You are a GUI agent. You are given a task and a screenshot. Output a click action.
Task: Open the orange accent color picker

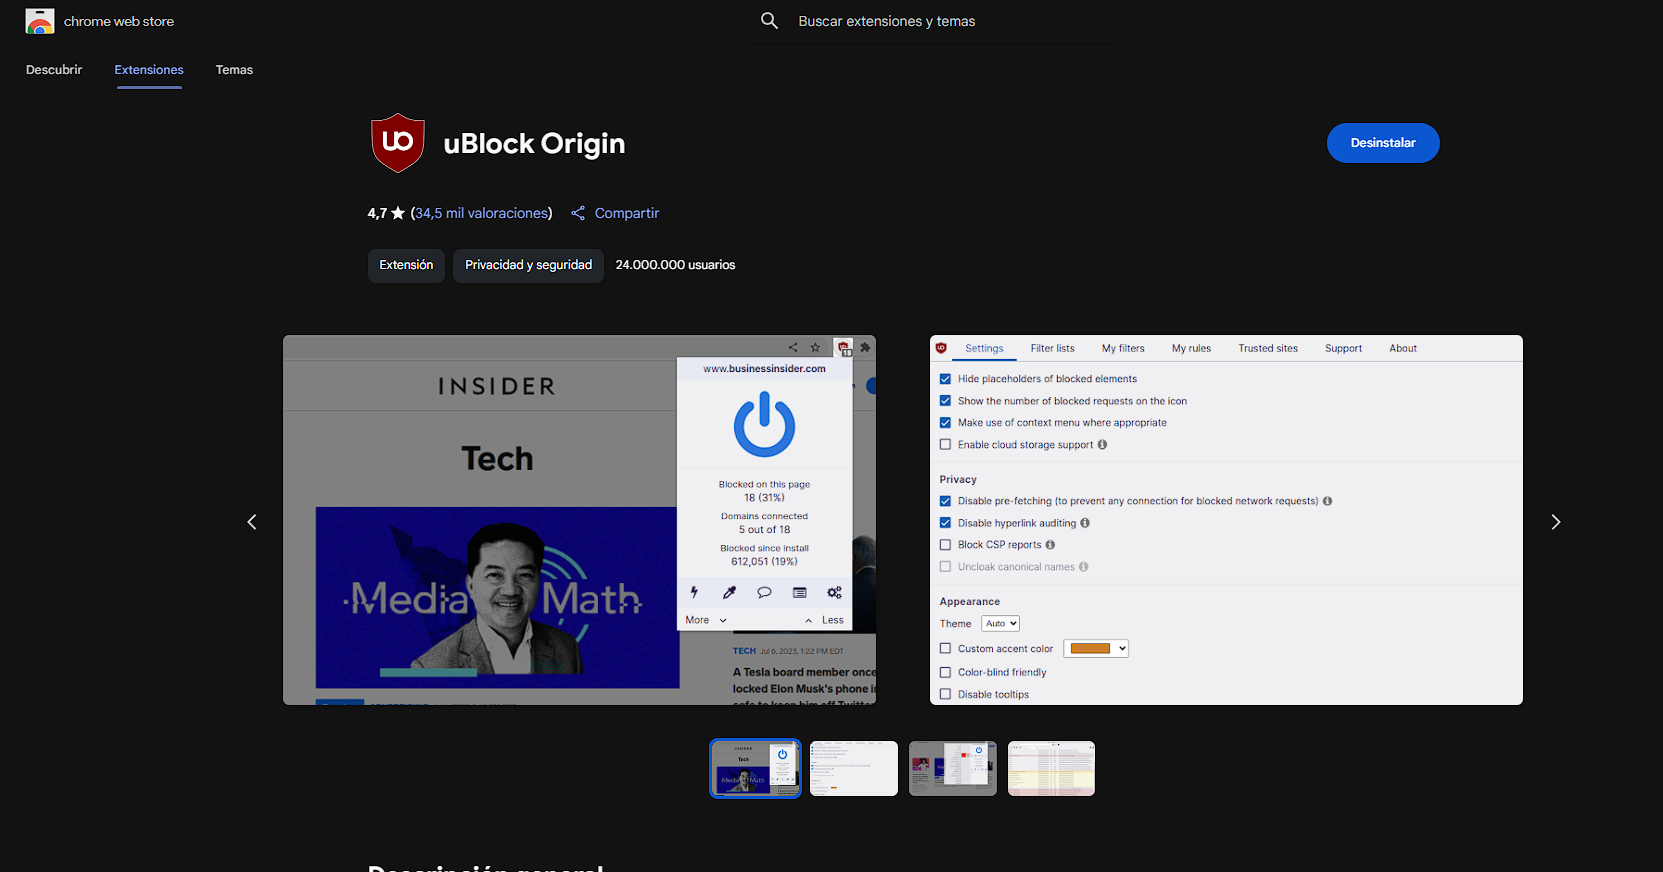pos(1096,649)
